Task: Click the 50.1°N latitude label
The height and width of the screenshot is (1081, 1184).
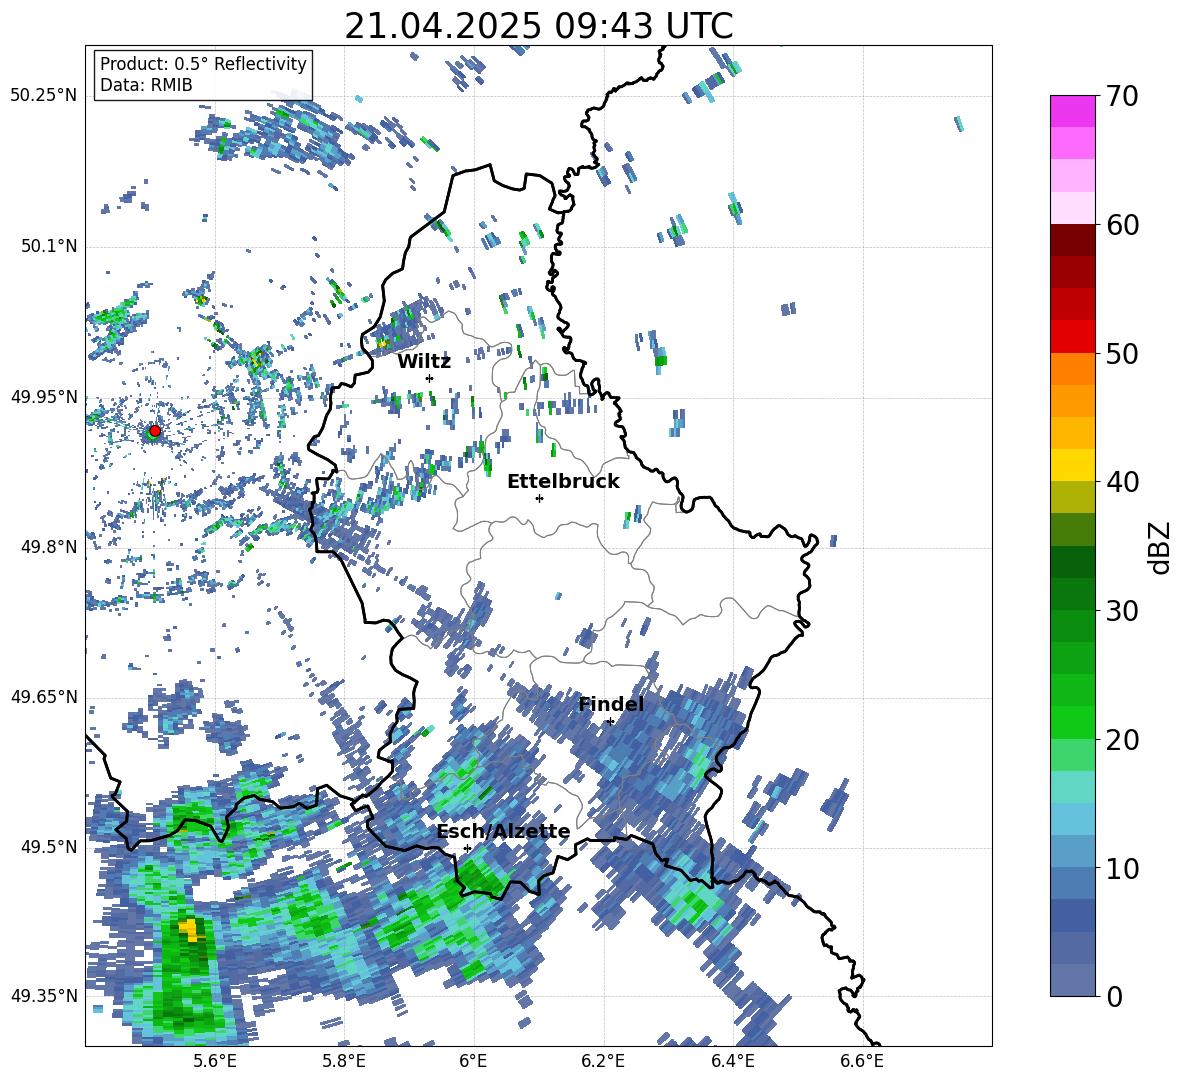Action: 50,247
